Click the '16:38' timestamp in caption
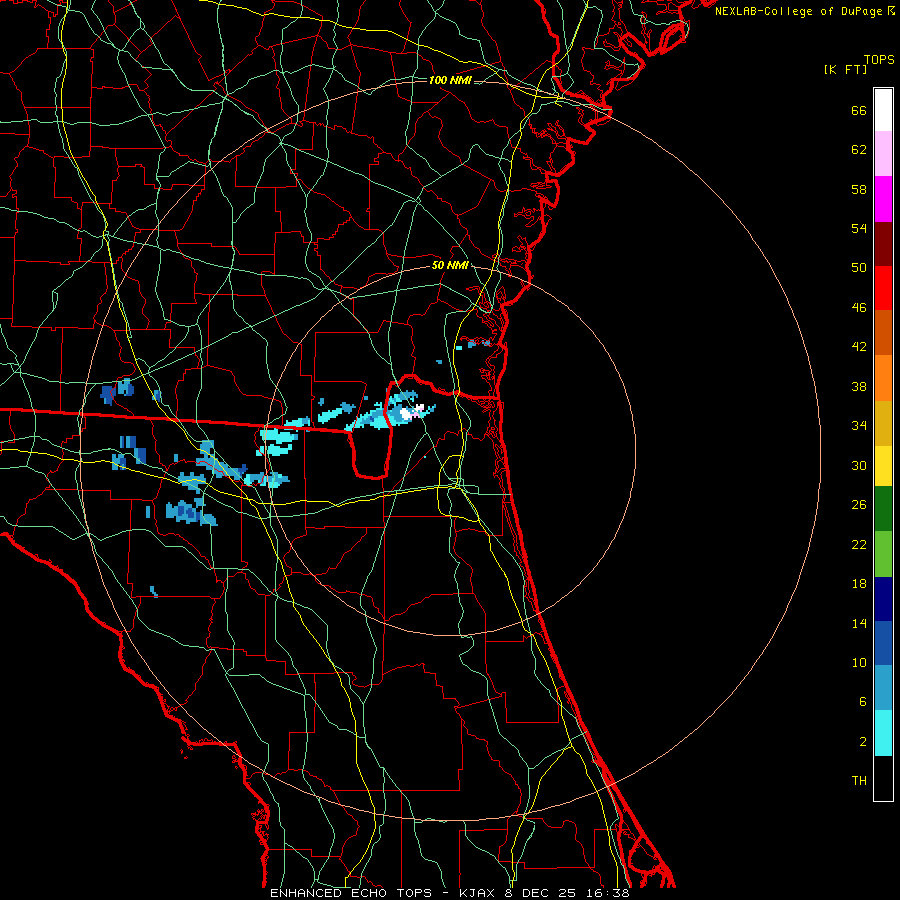 pos(608,893)
